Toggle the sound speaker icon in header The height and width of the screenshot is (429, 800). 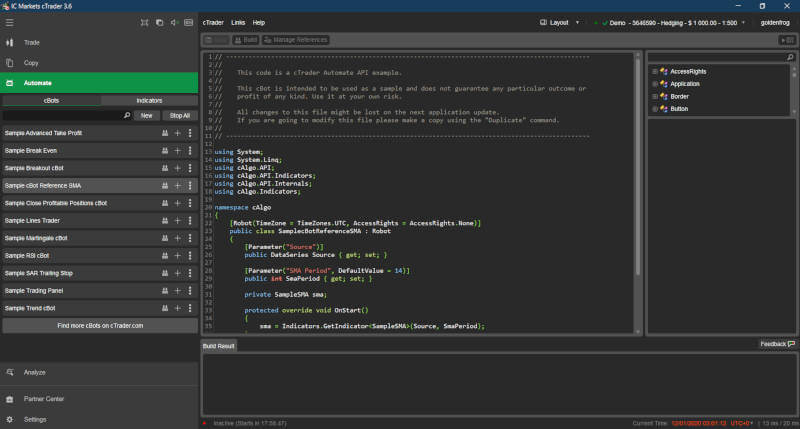(175, 22)
